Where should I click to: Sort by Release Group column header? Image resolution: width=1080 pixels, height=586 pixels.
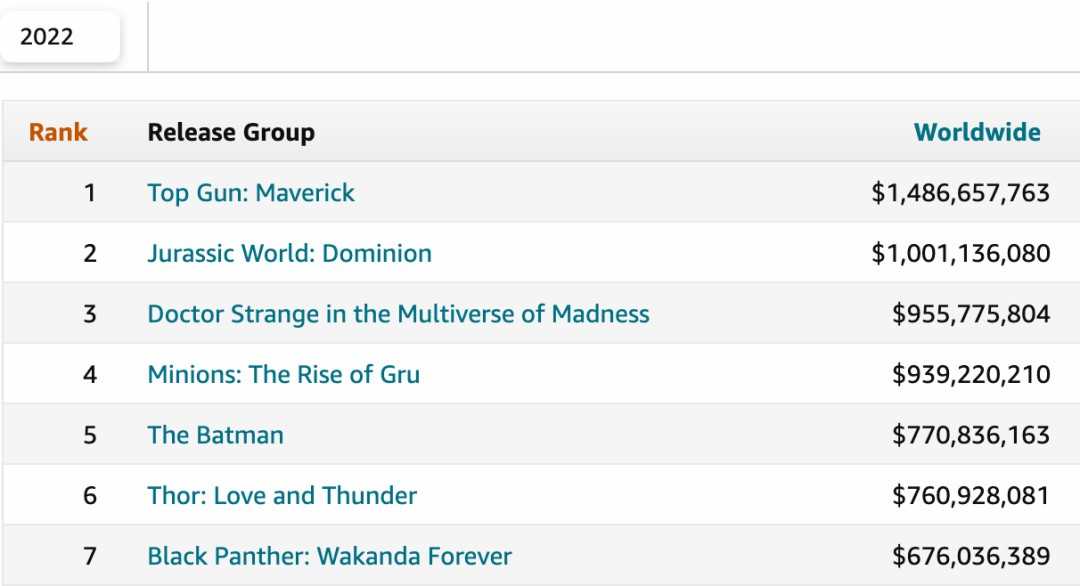(231, 132)
